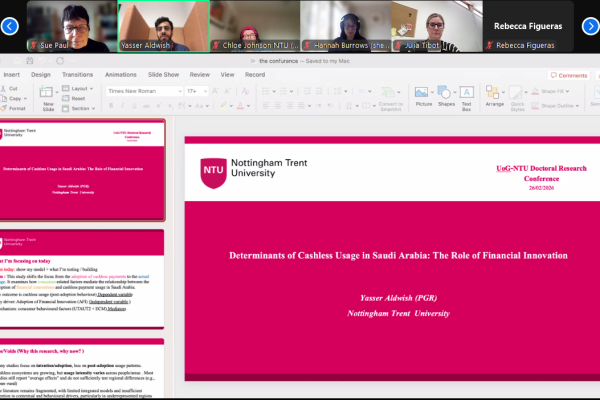600x400 pixels.
Task: Save the presentation with the disk icon
Action: (x=30, y=61)
